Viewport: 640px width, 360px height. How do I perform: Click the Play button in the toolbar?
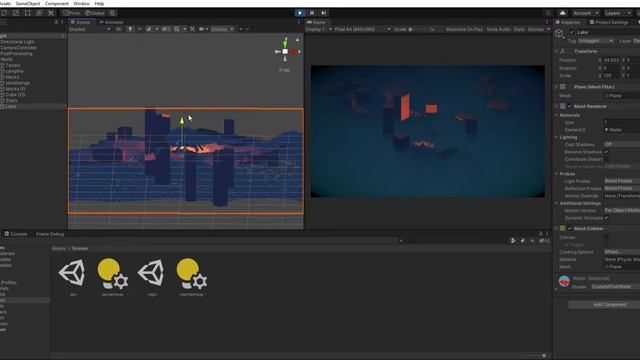point(300,13)
